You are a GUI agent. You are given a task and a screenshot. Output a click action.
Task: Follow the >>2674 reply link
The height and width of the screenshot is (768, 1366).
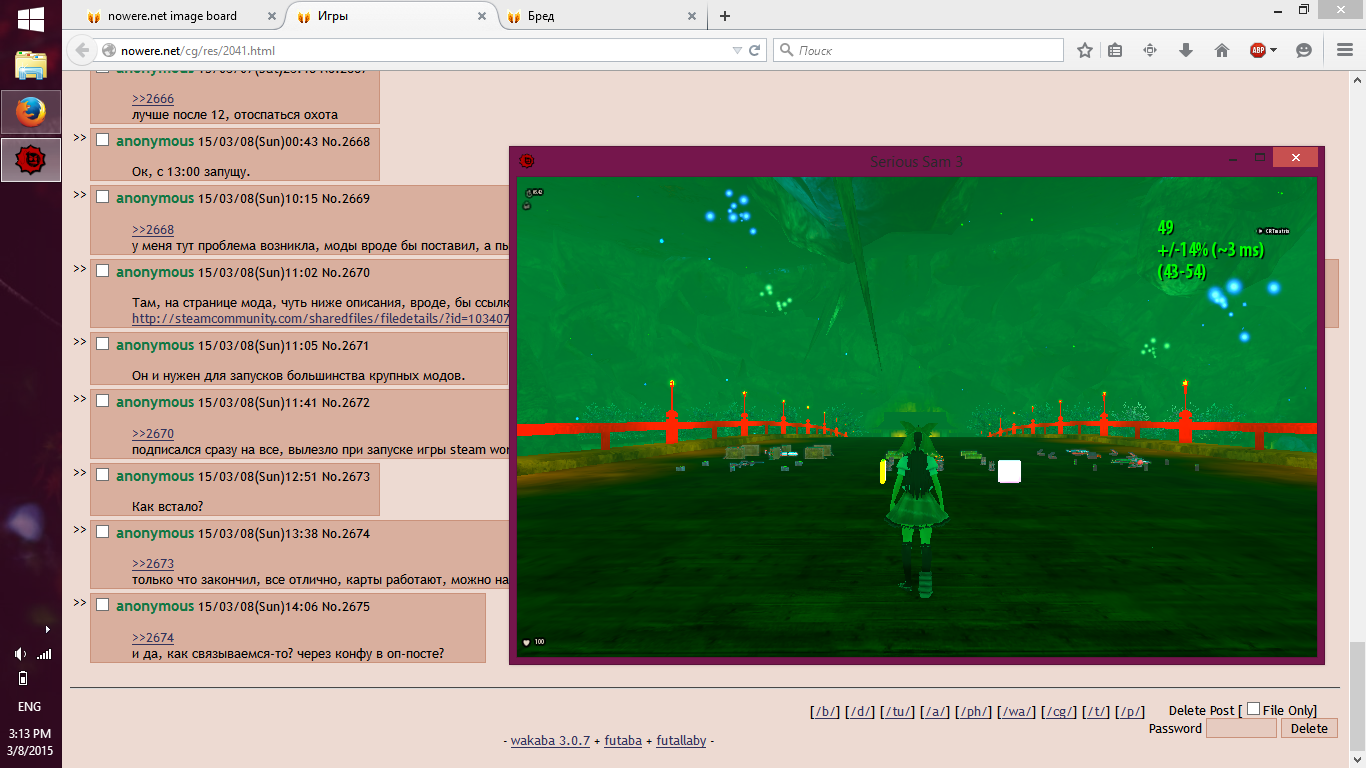153,637
